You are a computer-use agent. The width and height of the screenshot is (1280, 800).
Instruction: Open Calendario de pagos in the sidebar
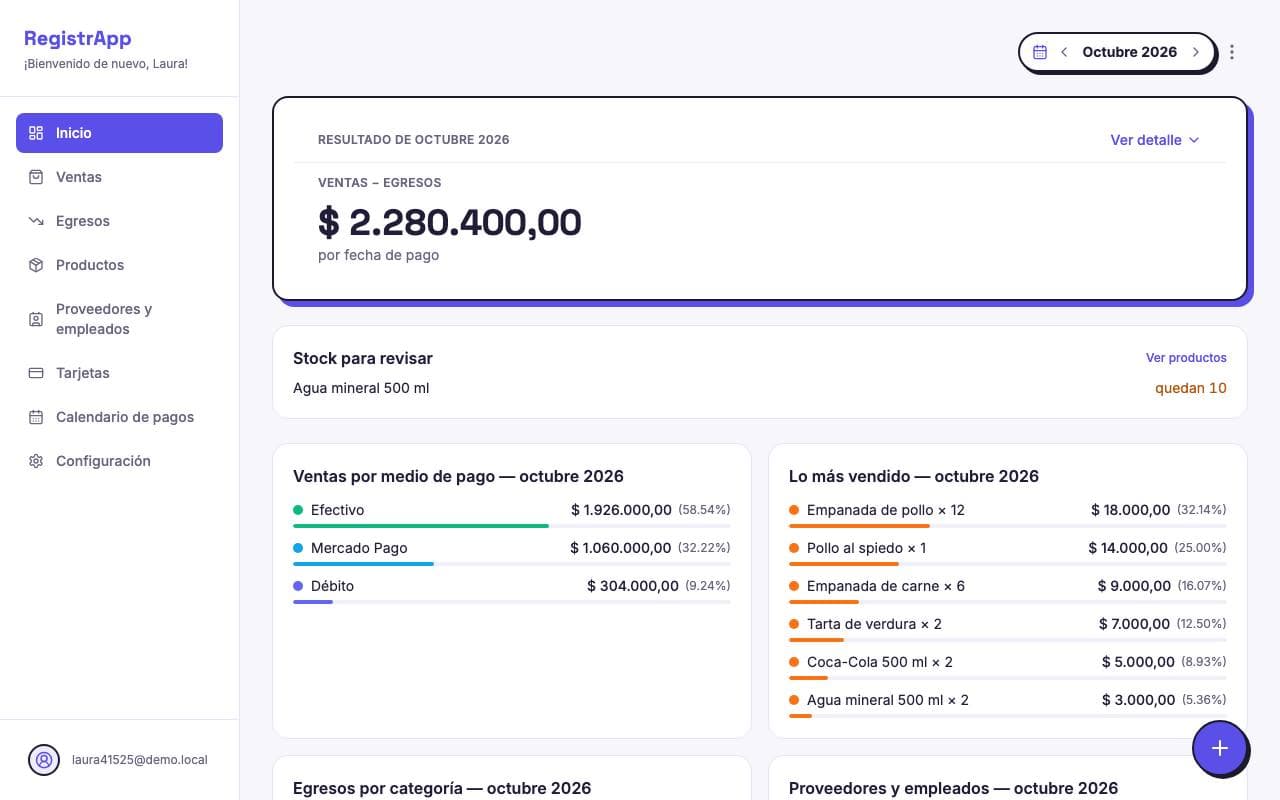(119, 417)
